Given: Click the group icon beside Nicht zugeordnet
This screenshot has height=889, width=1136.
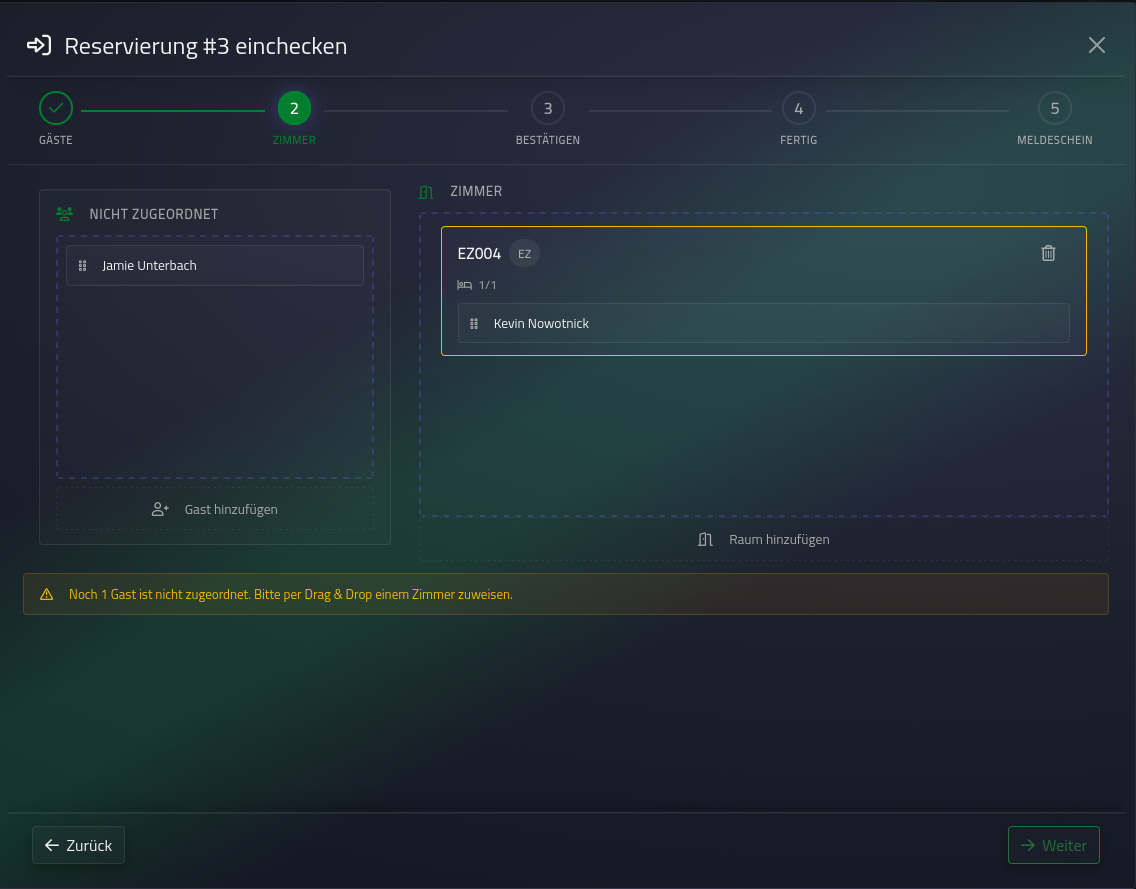Looking at the screenshot, I should pyautogui.click(x=64, y=214).
